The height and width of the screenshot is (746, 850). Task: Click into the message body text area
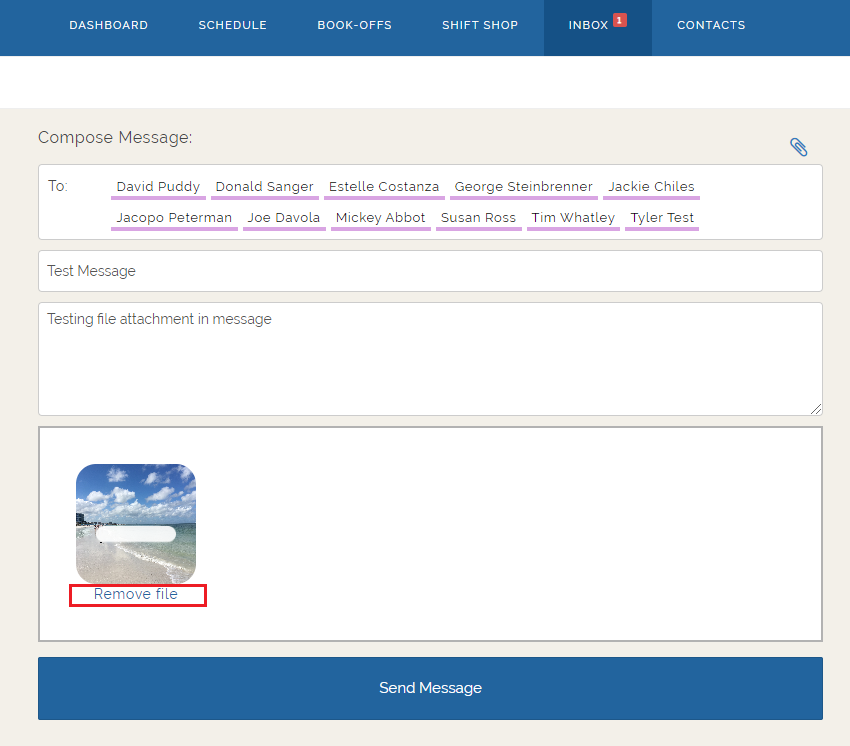click(x=430, y=360)
